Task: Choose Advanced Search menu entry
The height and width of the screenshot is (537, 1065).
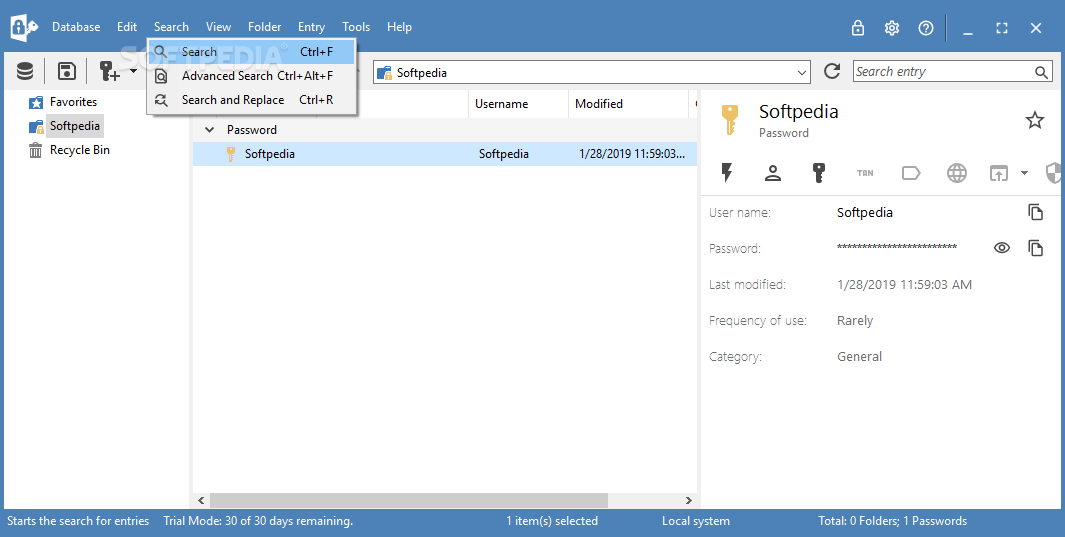Action: pyautogui.click(x=251, y=76)
